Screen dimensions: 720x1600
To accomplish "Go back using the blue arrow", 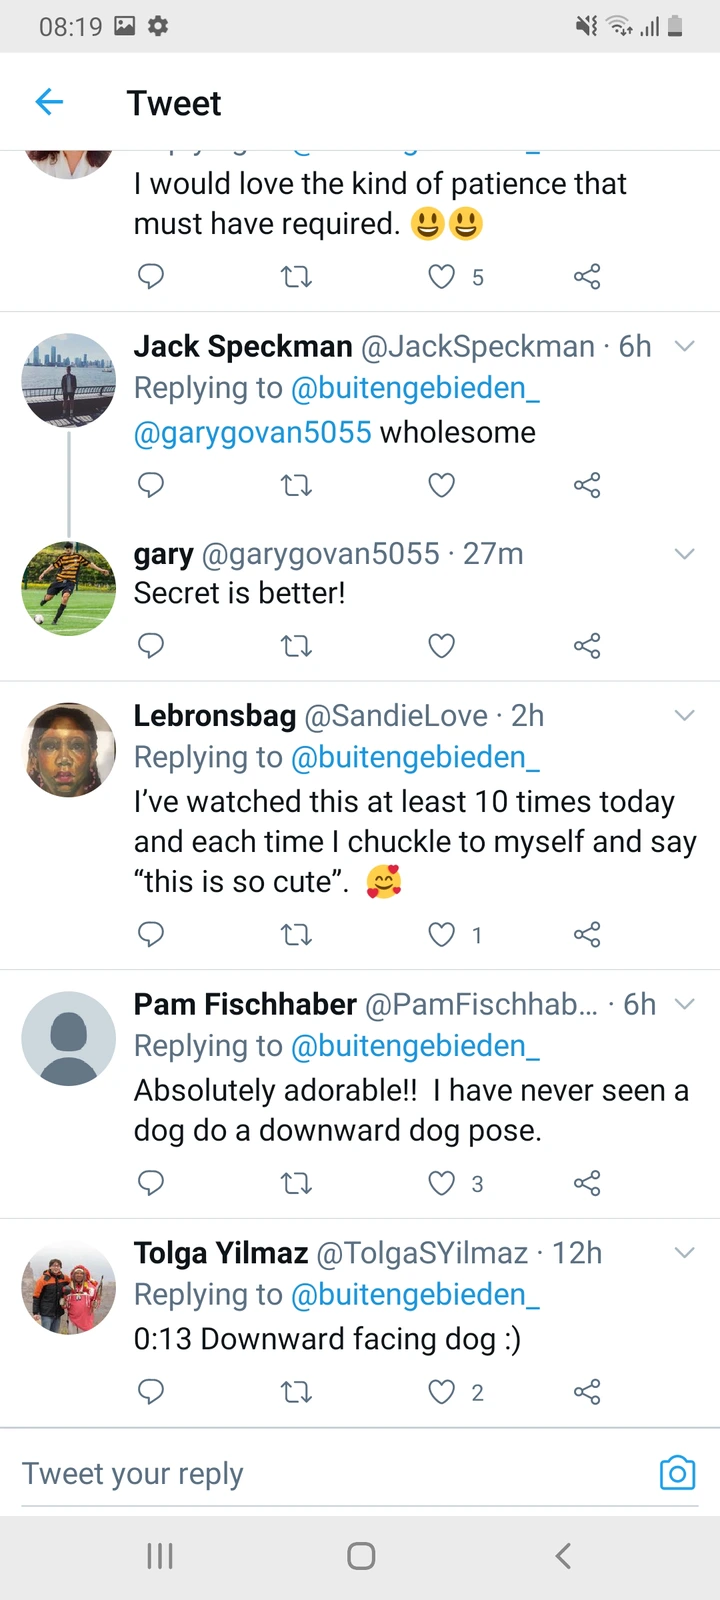I will click(x=49, y=102).
